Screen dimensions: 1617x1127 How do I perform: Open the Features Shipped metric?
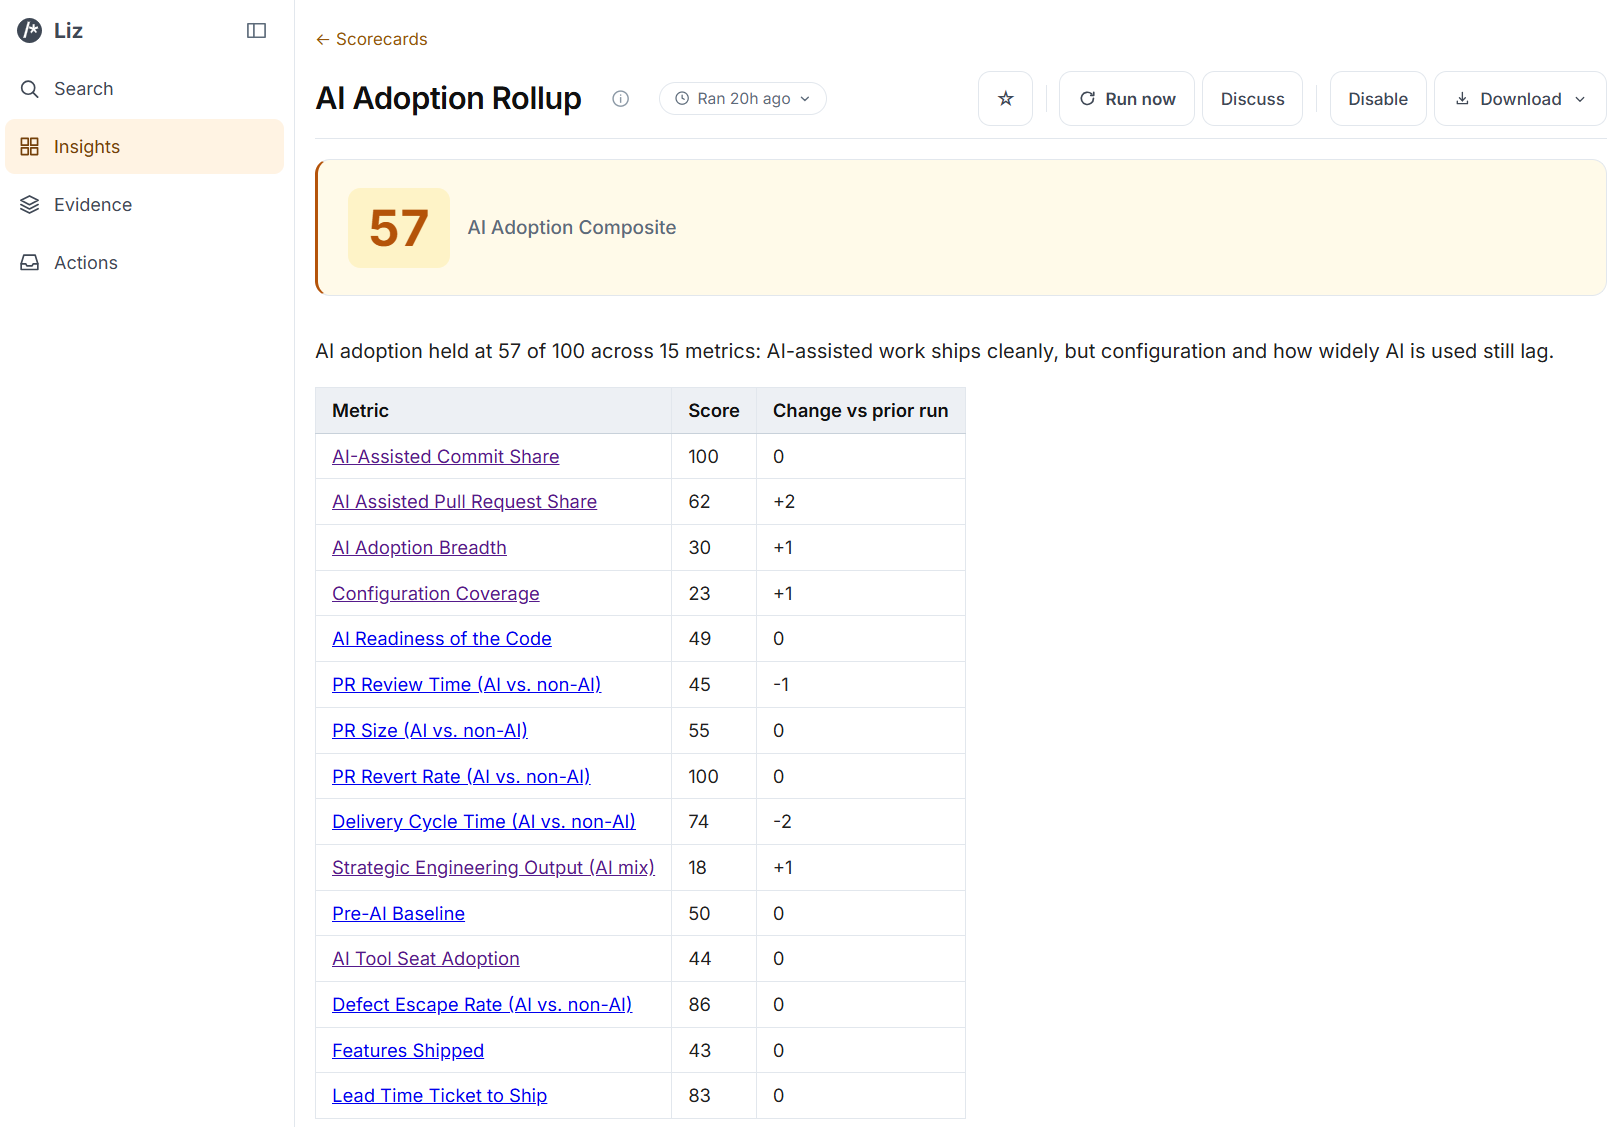point(408,1051)
